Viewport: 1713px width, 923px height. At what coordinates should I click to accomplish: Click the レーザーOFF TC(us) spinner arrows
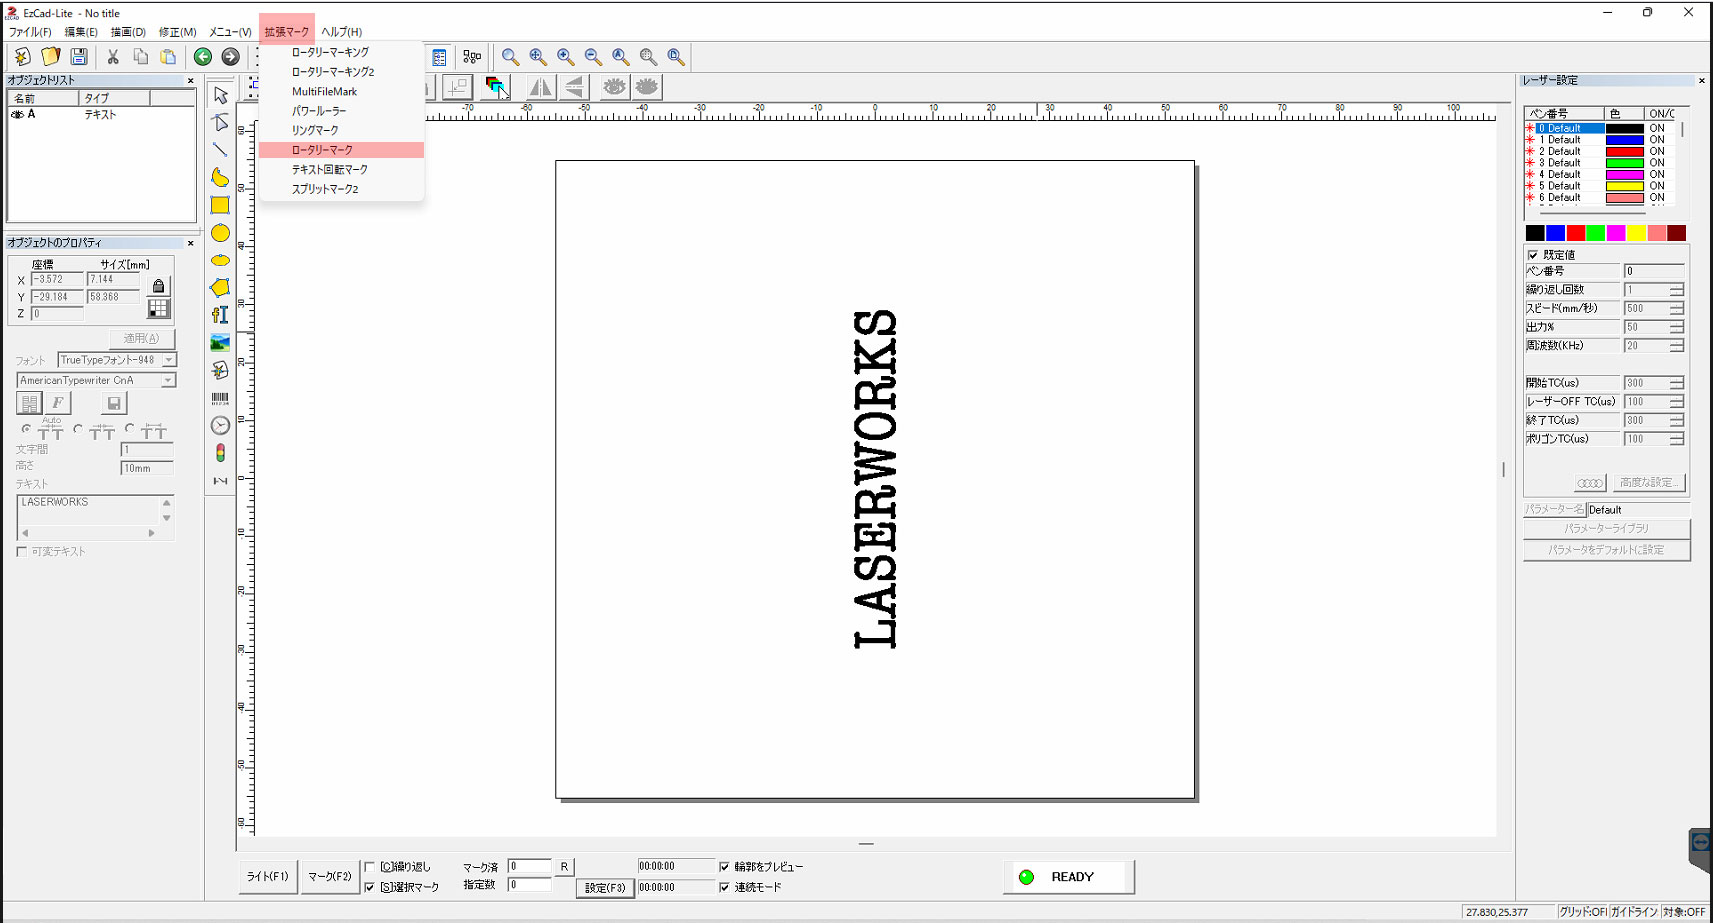pyautogui.click(x=1677, y=402)
